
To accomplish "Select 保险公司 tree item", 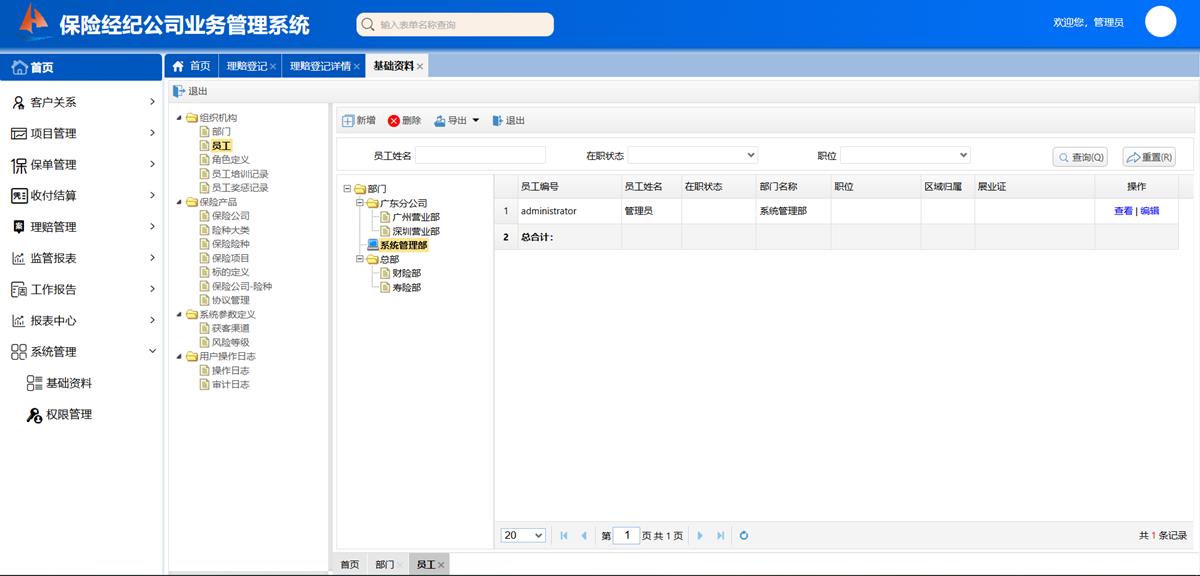I will tap(231, 216).
